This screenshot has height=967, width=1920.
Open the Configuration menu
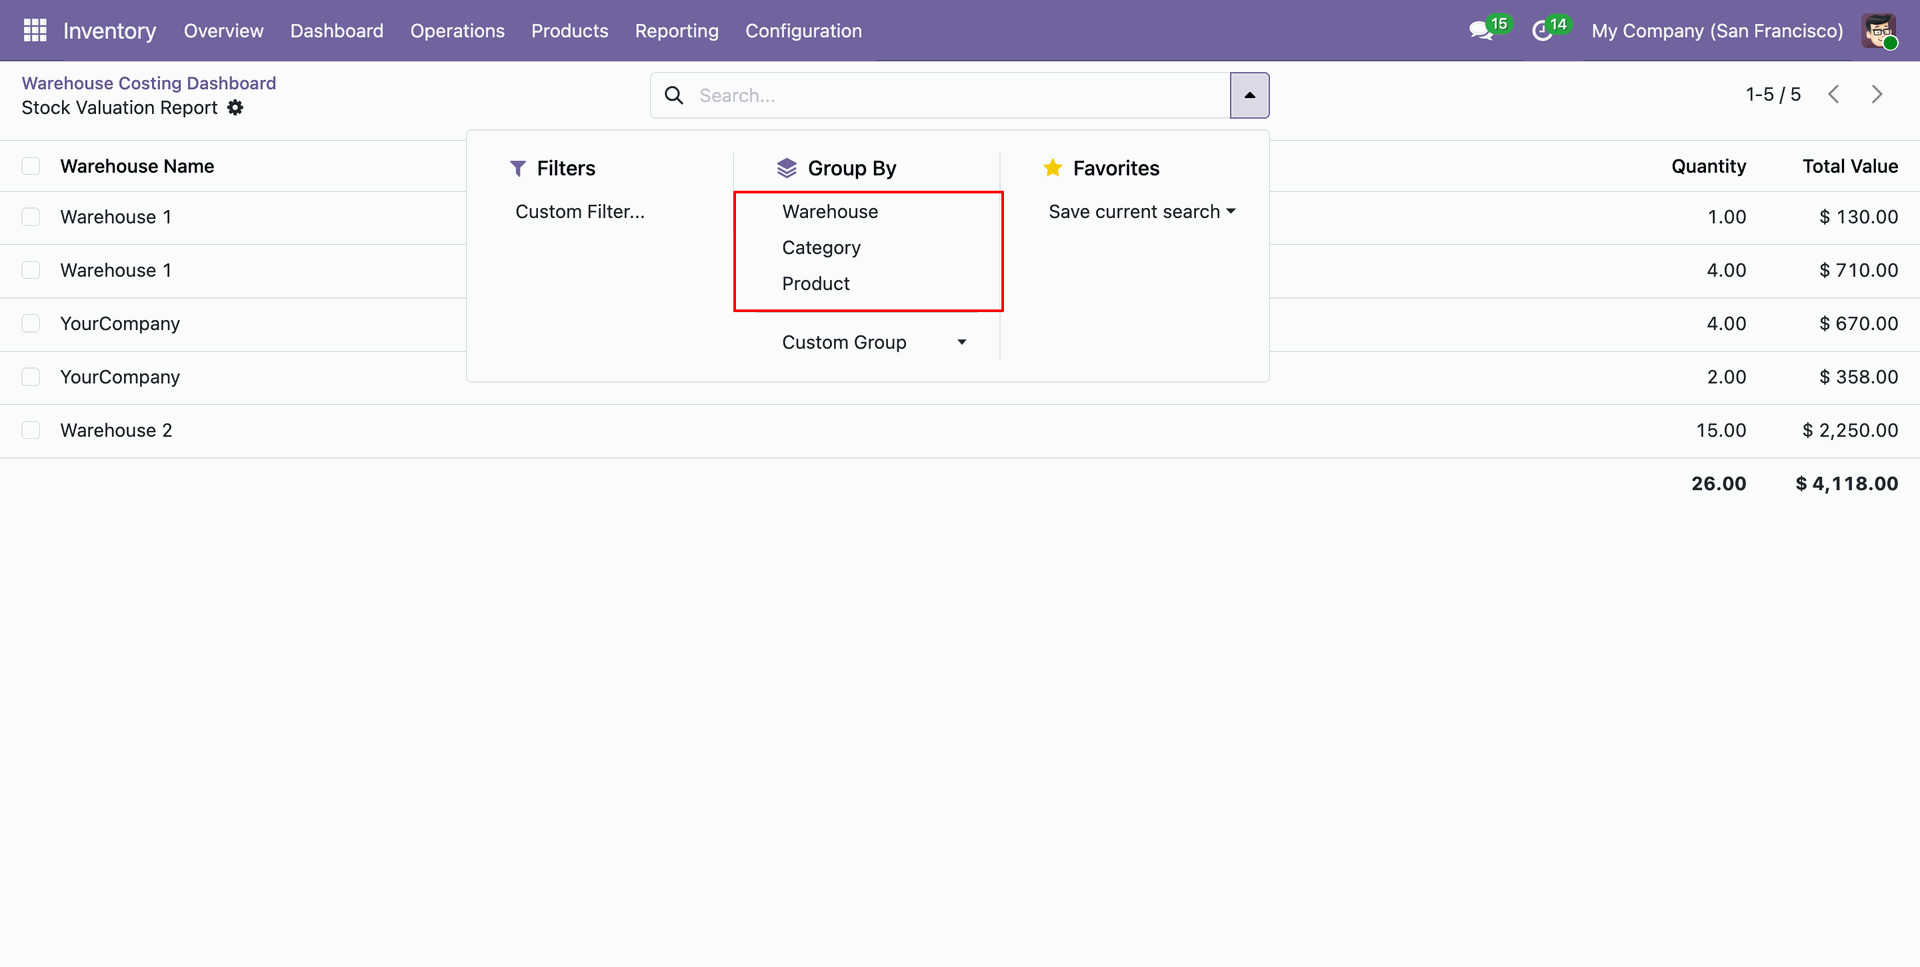803,31
